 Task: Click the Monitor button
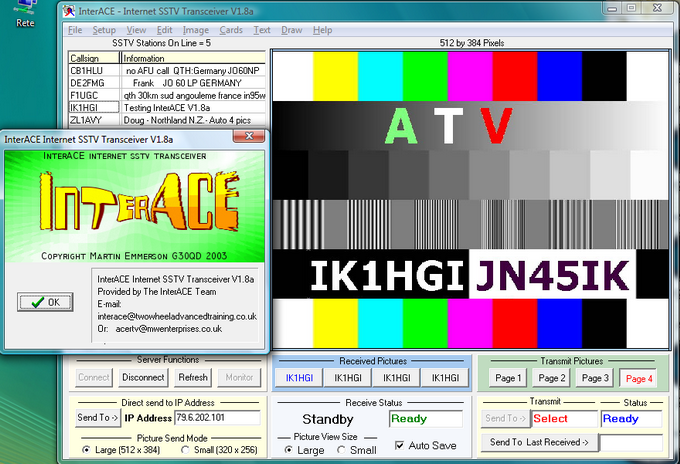point(239,377)
